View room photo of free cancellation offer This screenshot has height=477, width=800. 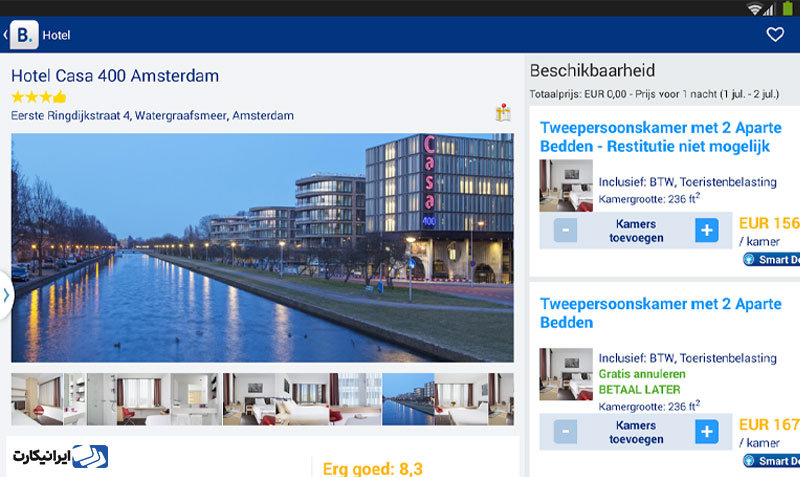click(566, 374)
